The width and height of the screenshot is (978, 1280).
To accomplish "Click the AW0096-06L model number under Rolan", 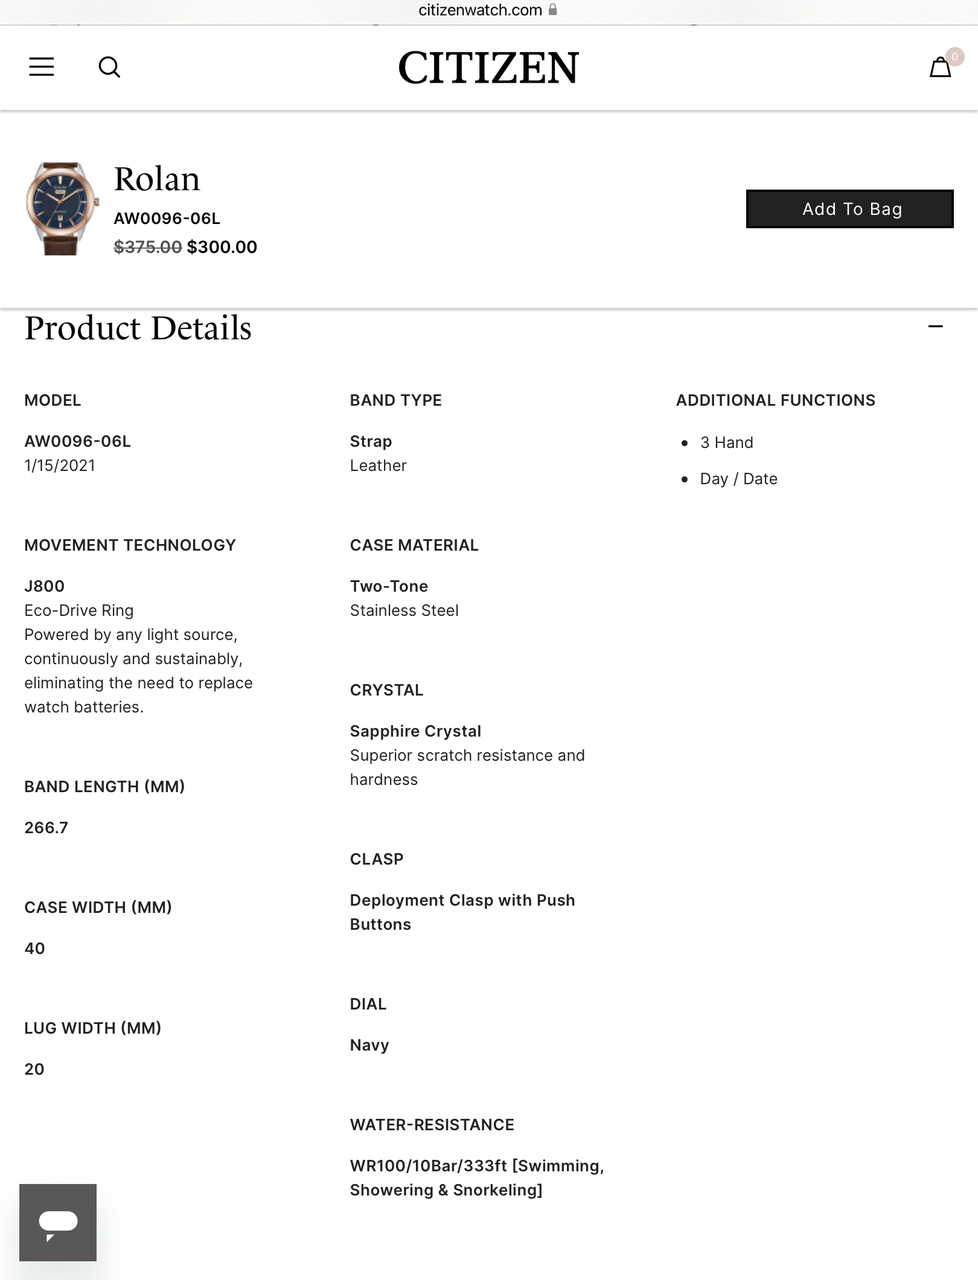I will click(x=167, y=218).
